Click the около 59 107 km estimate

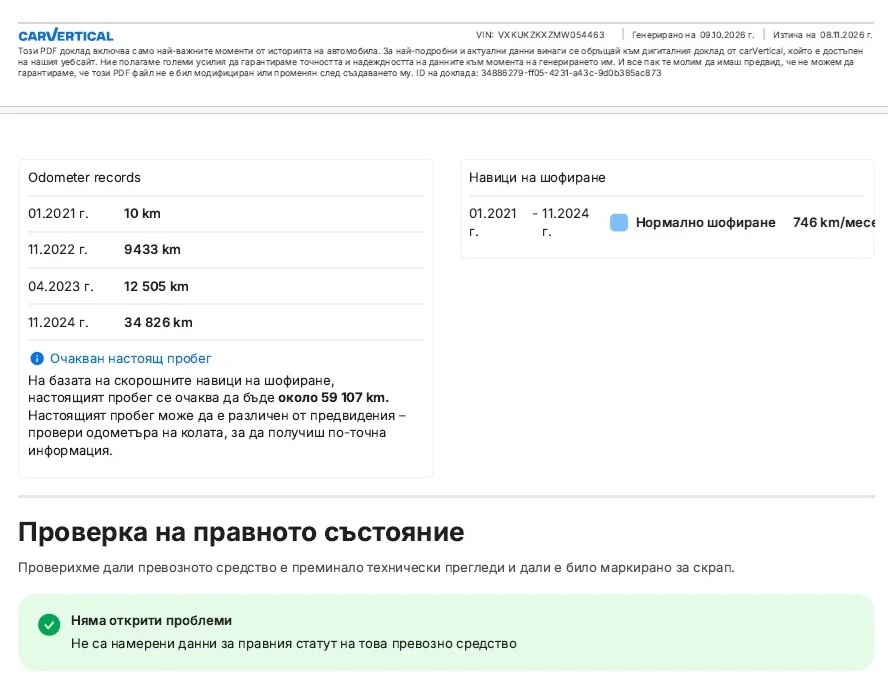tap(333, 398)
